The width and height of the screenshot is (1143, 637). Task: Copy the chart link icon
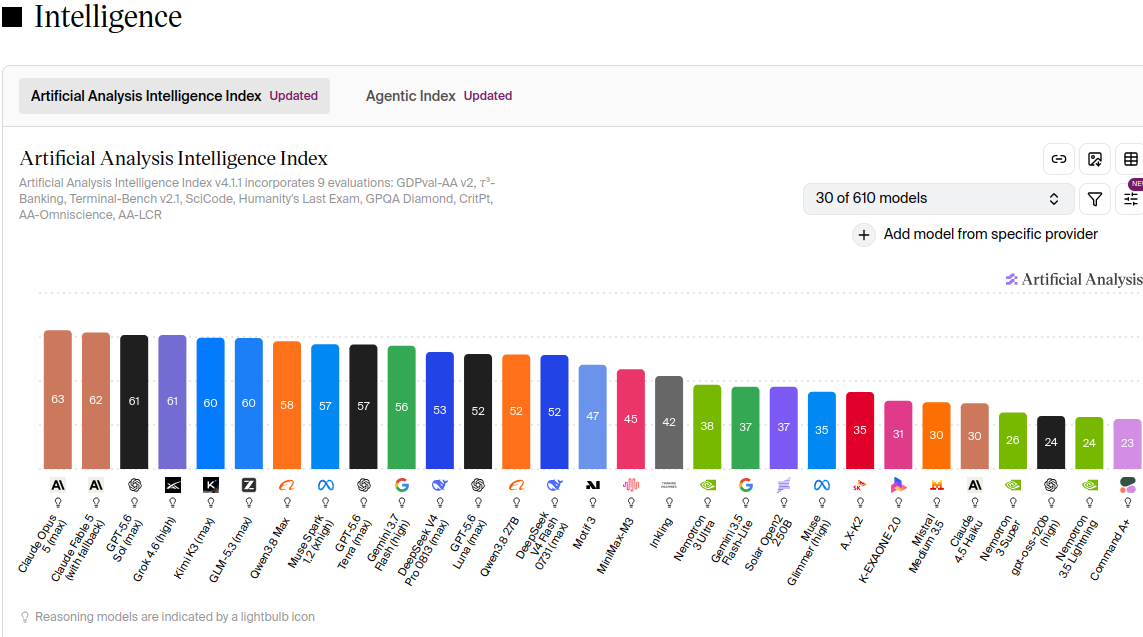(1059, 159)
